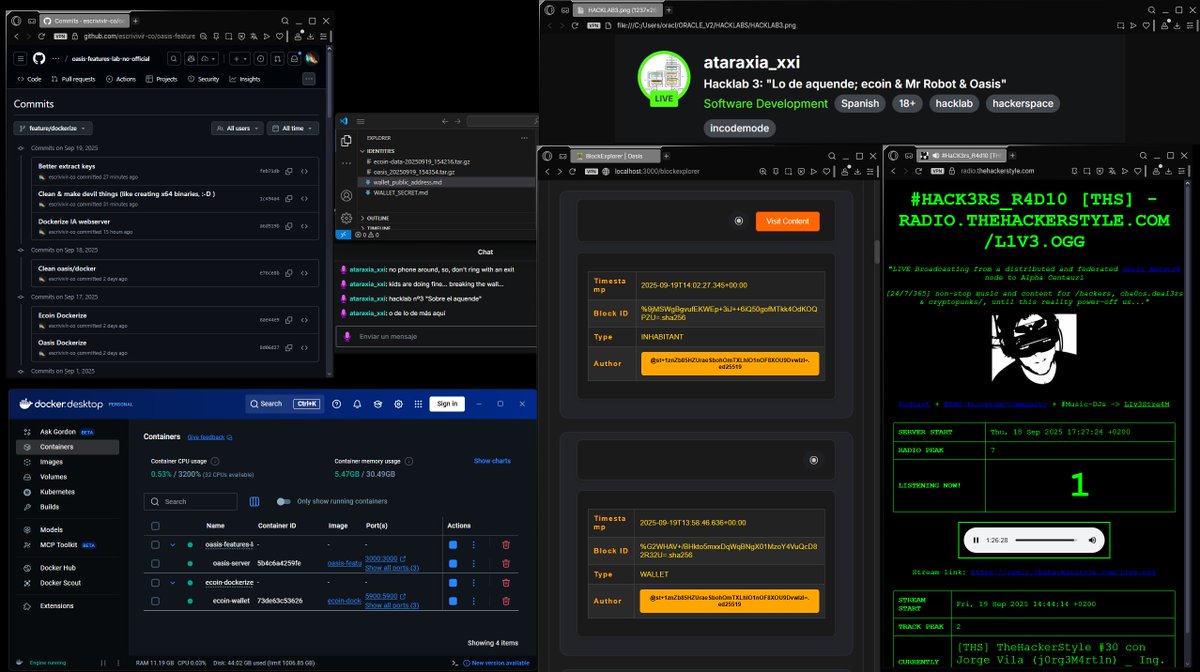
Task: Browse repository at 'Dockerize IA webserver' commit
Action: point(304,226)
